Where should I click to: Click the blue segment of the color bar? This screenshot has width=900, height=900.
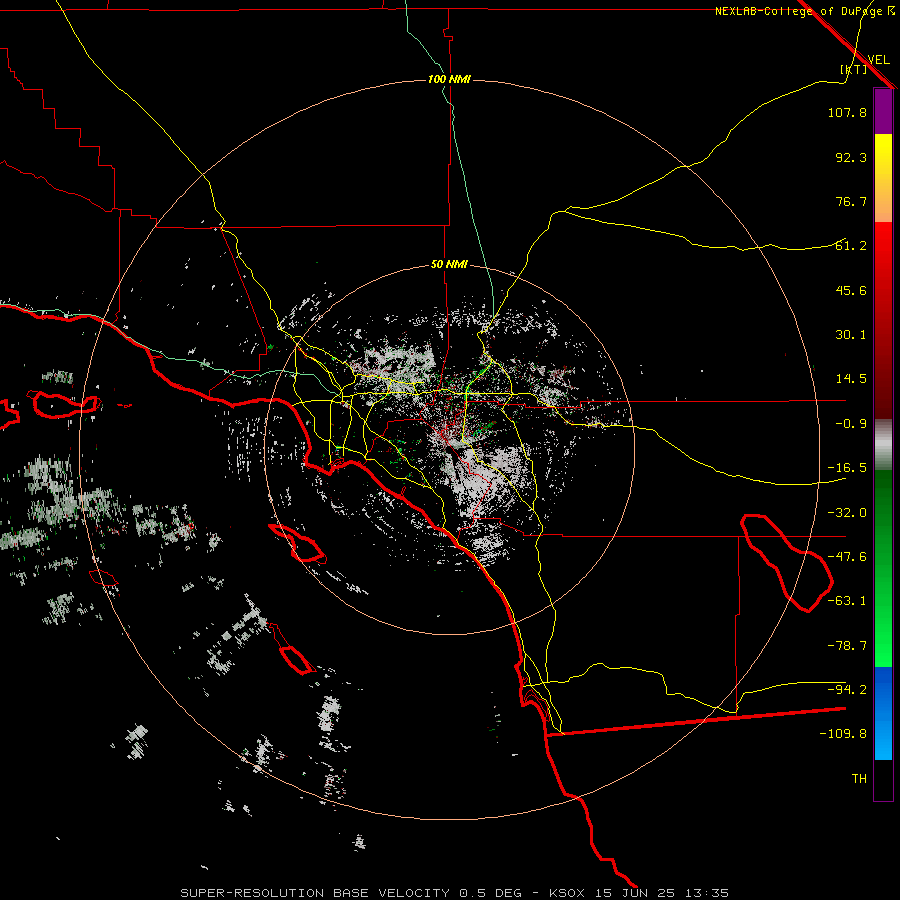pos(883,713)
